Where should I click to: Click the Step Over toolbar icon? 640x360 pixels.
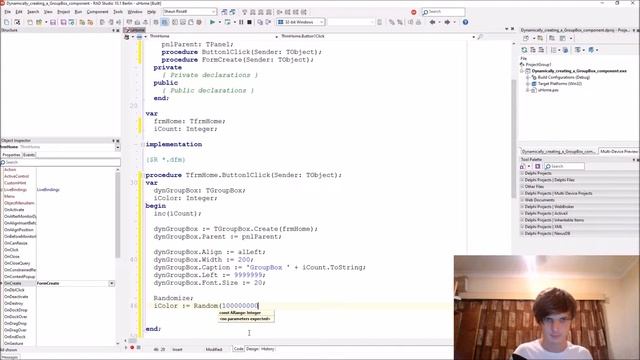click(x=268, y=22)
